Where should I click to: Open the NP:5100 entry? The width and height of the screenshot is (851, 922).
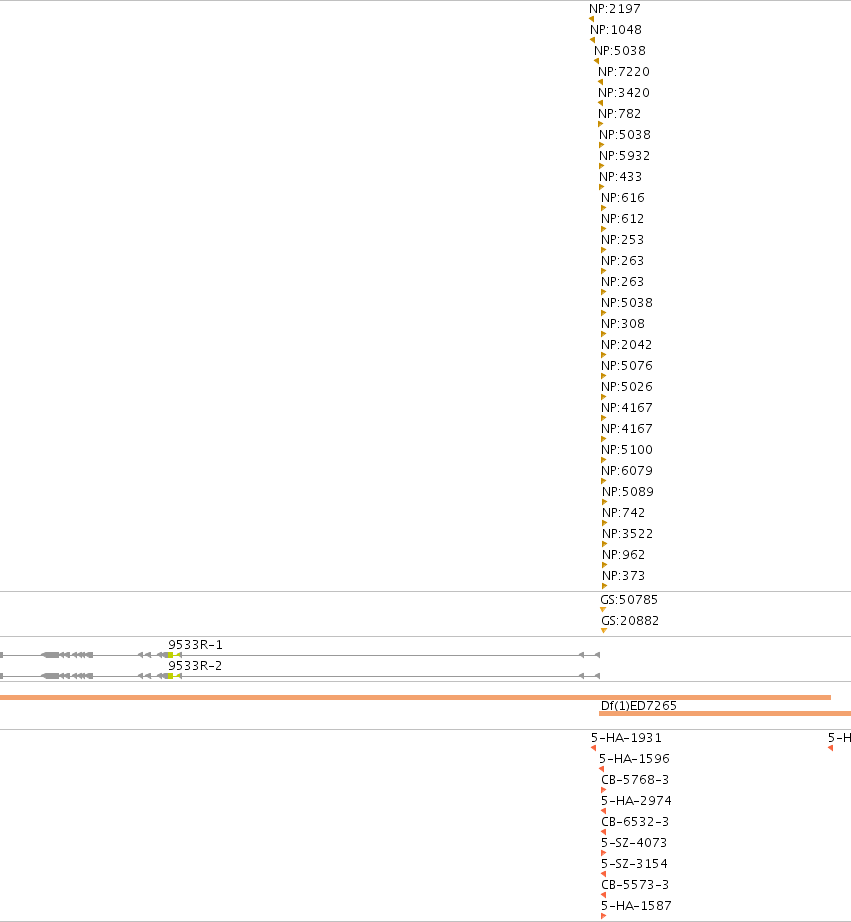click(x=627, y=450)
